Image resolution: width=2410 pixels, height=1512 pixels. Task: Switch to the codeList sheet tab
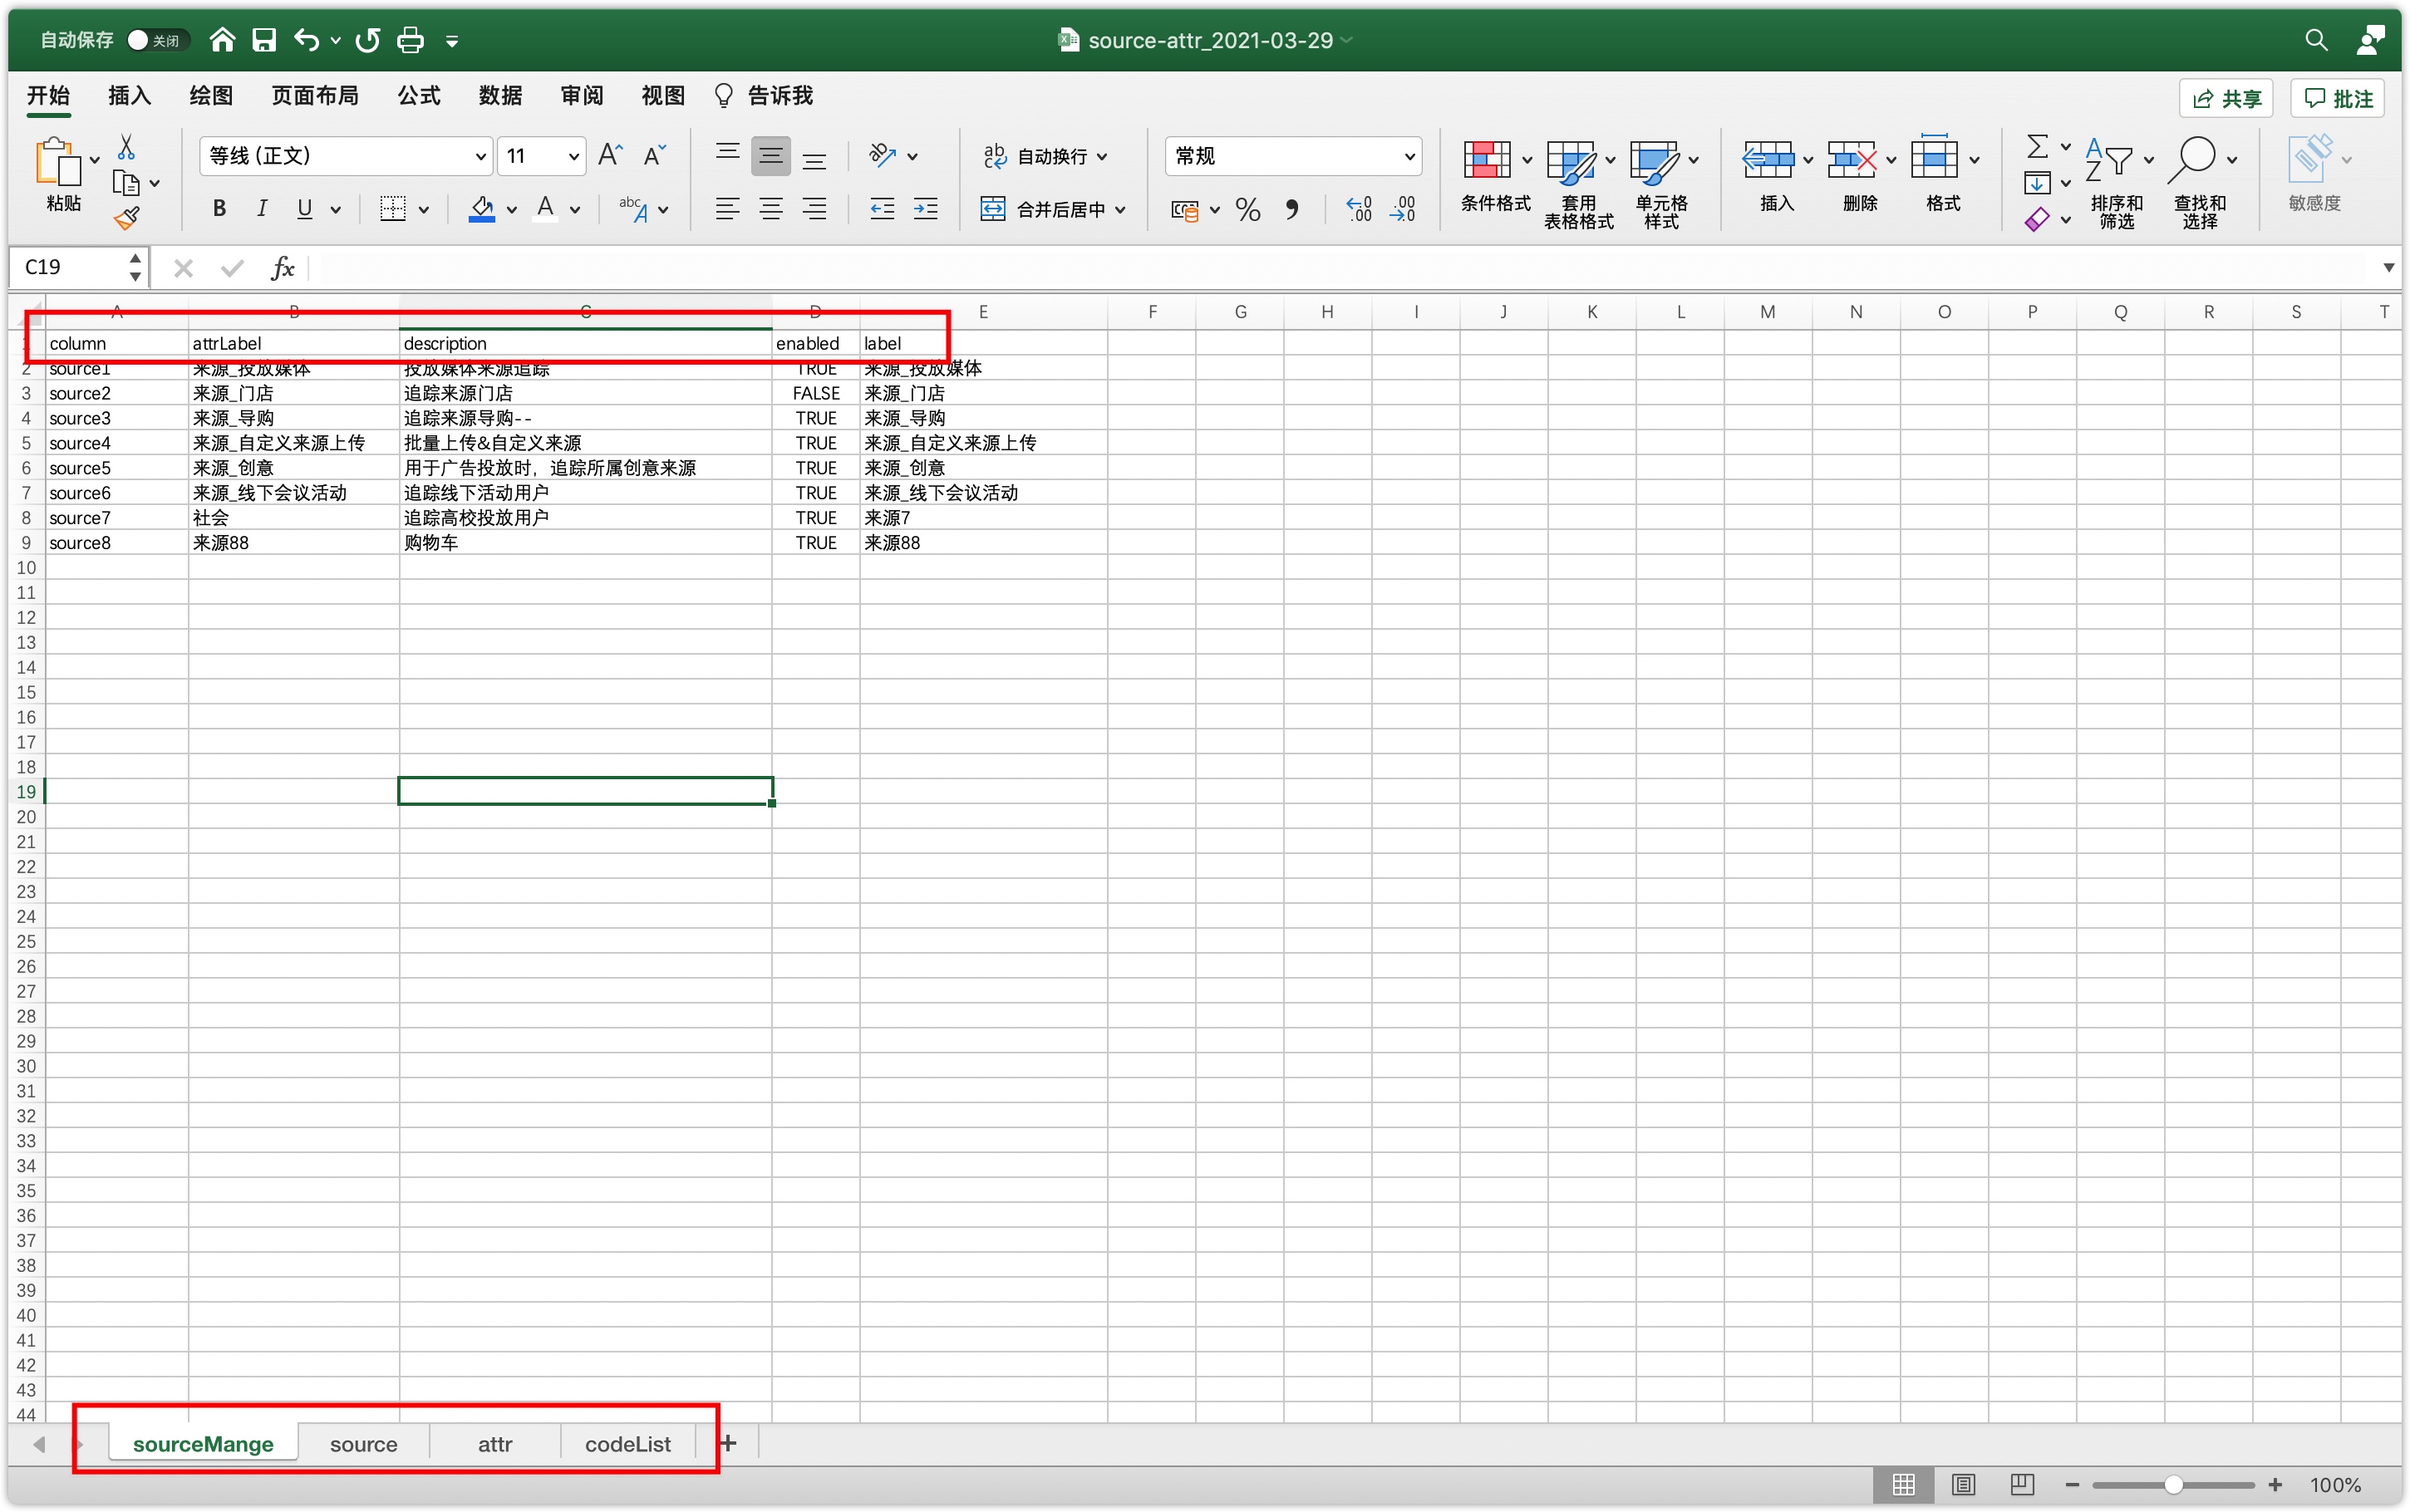click(x=628, y=1444)
